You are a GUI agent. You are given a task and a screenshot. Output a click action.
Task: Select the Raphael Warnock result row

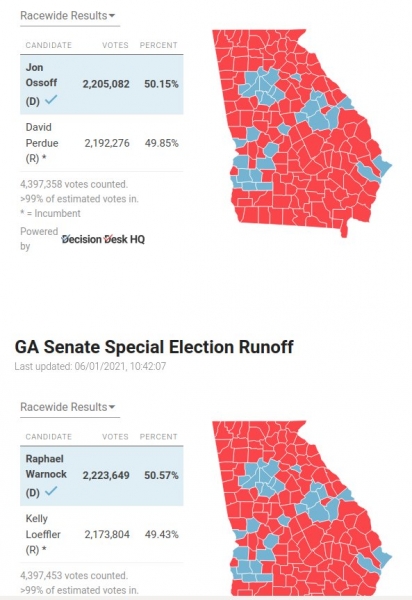(x=102, y=476)
